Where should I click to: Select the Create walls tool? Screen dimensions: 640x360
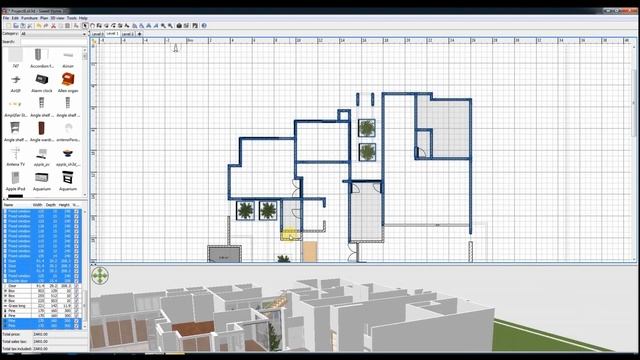[x=100, y=25]
